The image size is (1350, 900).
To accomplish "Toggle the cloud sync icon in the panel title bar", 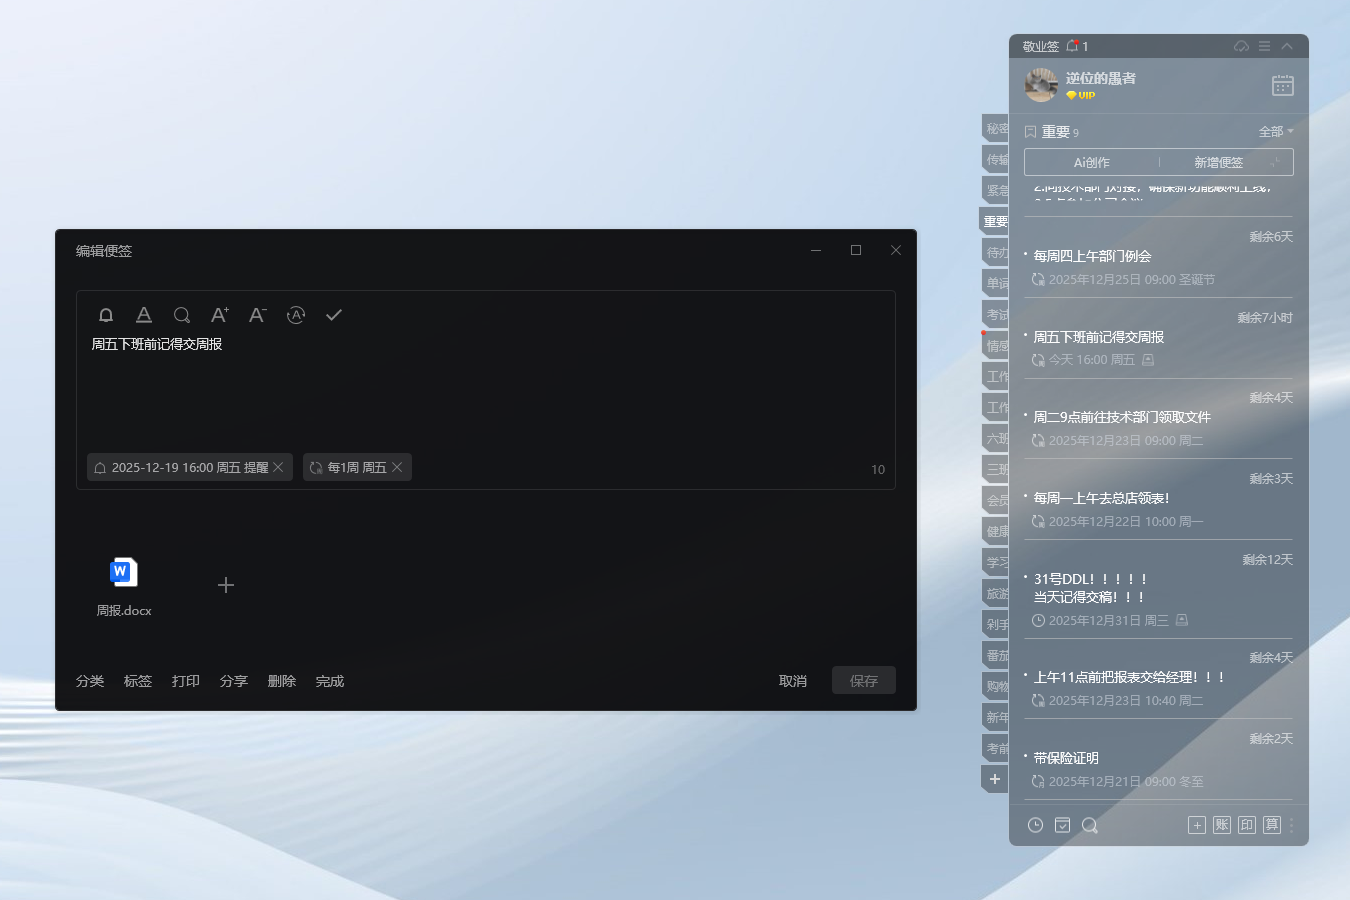I will (x=1241, y=46).
